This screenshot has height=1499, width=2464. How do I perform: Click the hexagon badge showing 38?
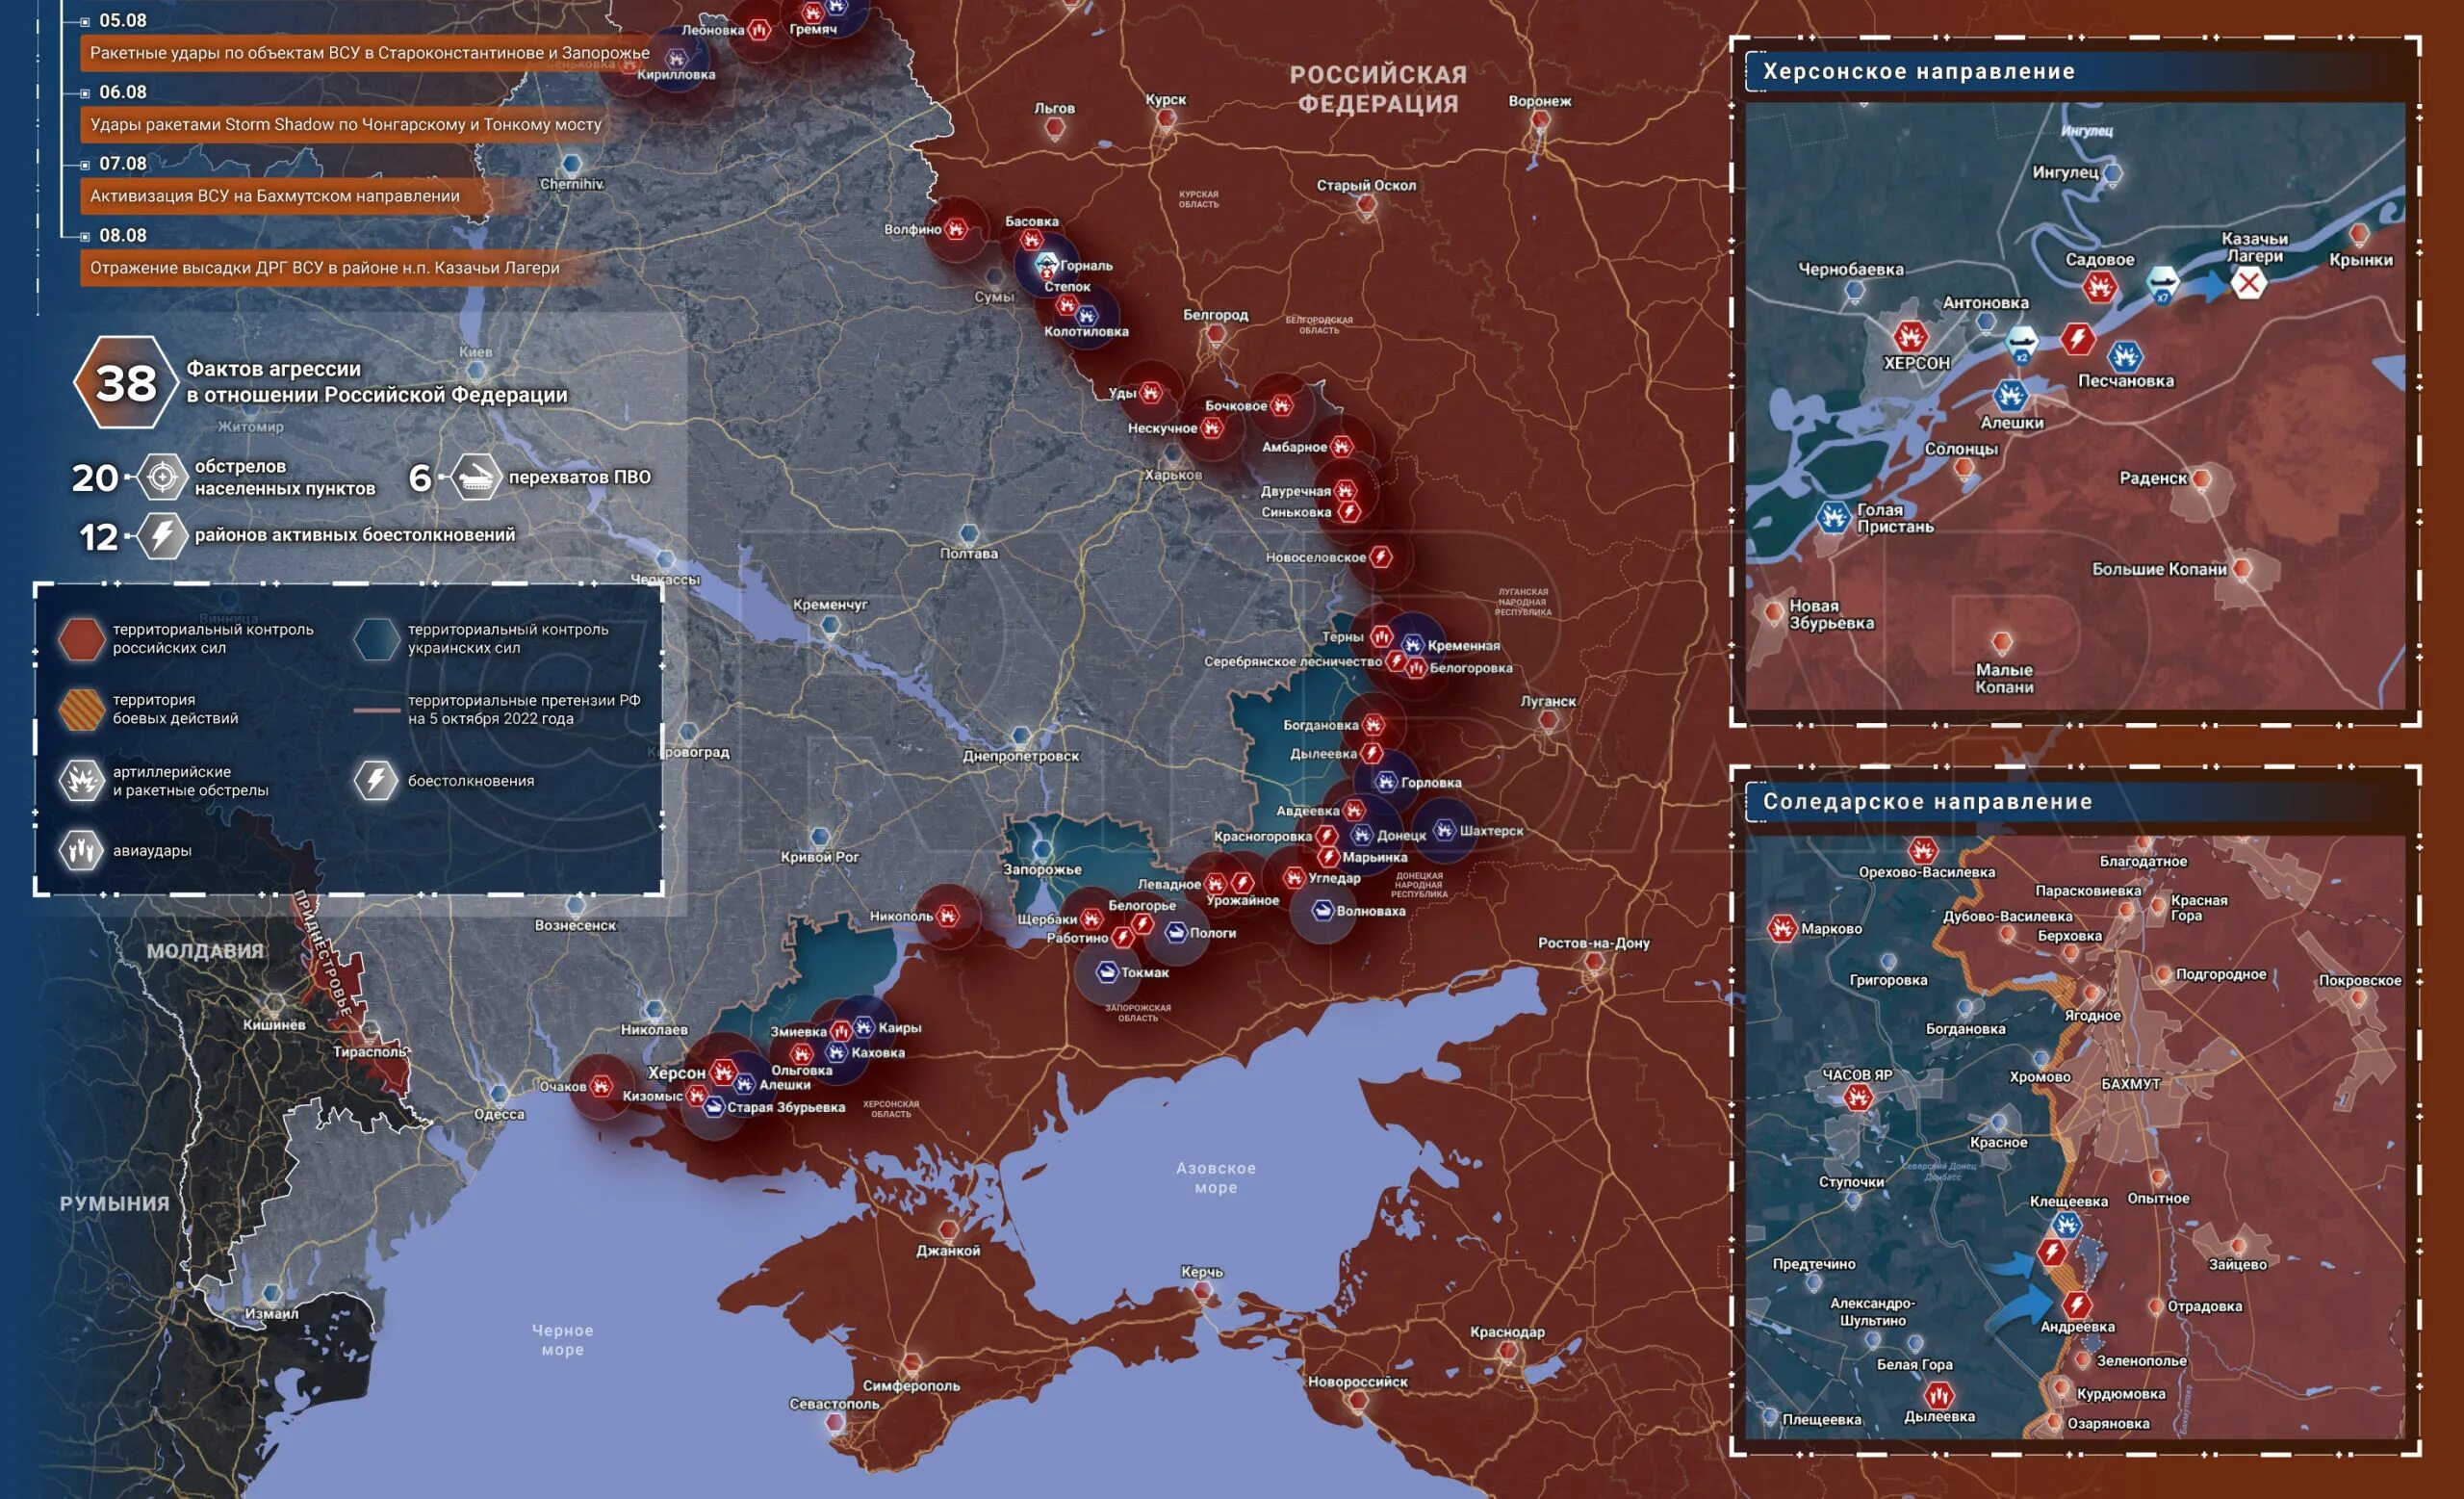(126, 382)
